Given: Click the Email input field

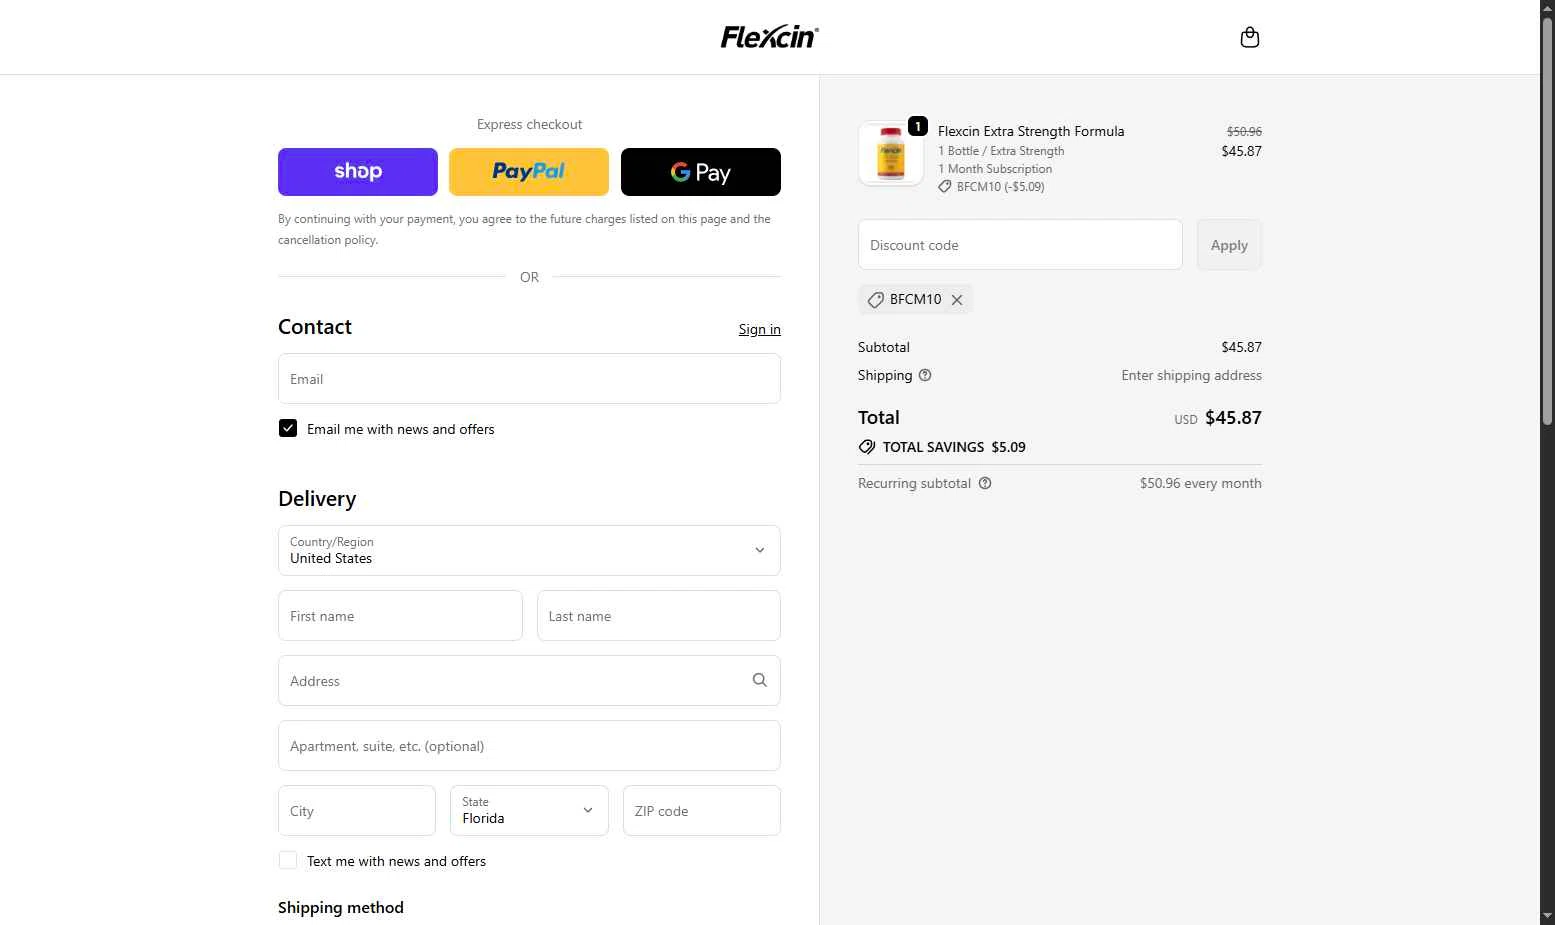Looking at the screenshot, I should click(x=529, y=379).
